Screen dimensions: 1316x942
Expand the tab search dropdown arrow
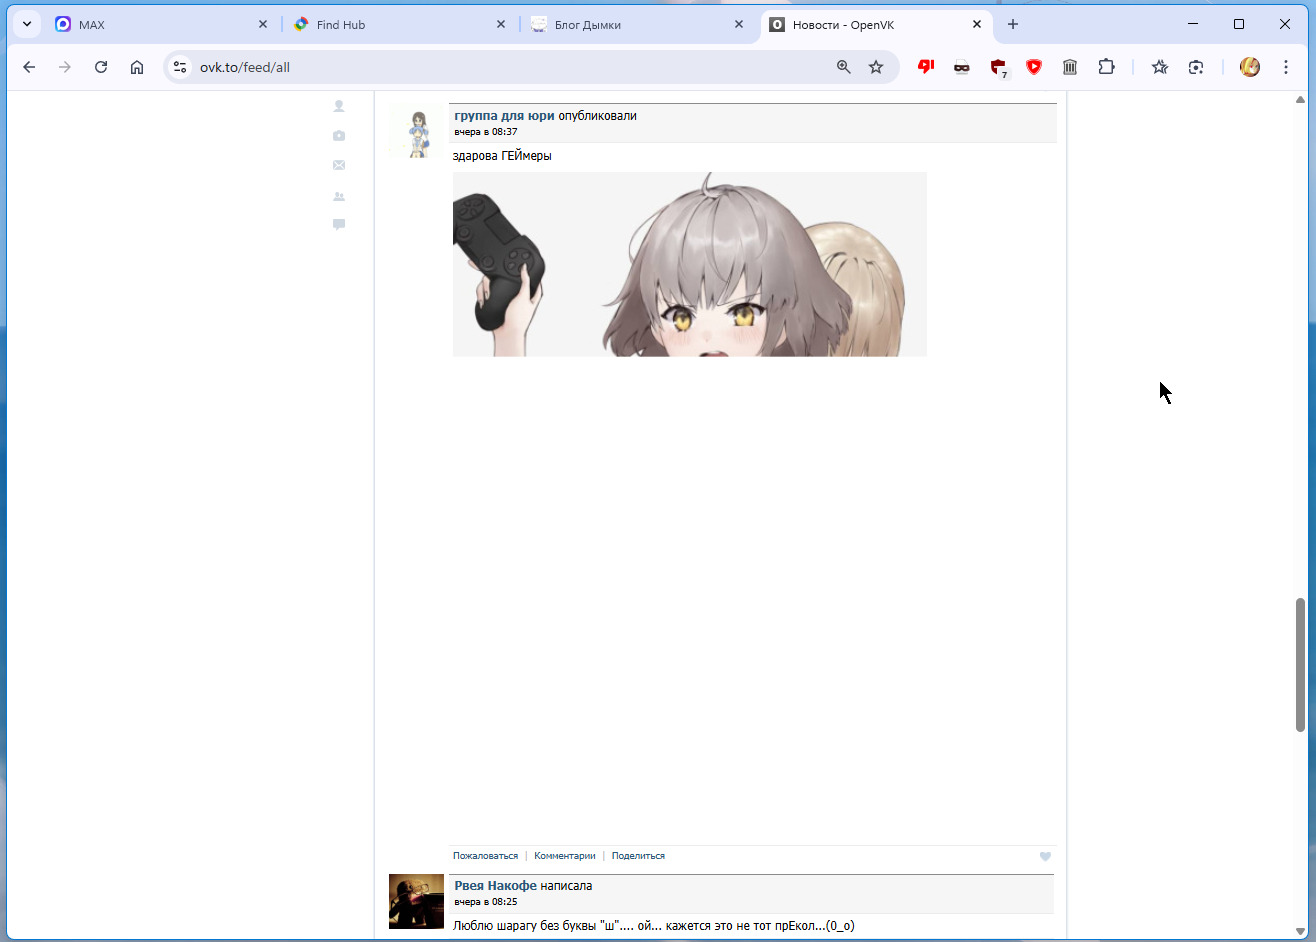27,24
